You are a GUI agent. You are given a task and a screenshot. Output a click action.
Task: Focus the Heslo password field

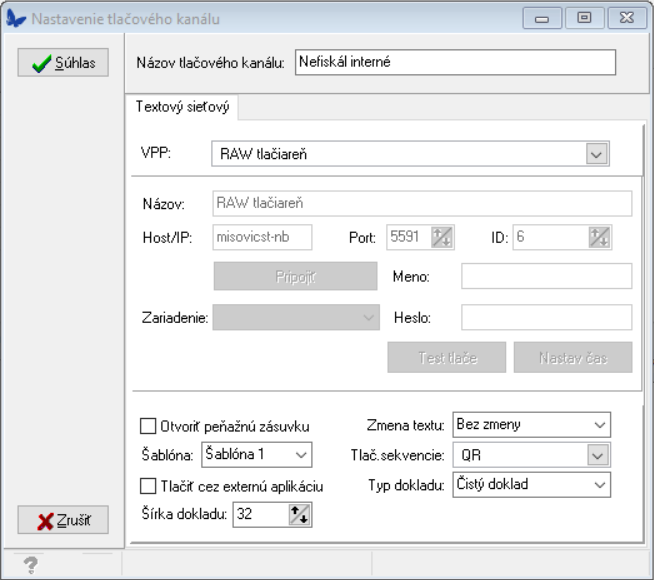coord(546,317)
